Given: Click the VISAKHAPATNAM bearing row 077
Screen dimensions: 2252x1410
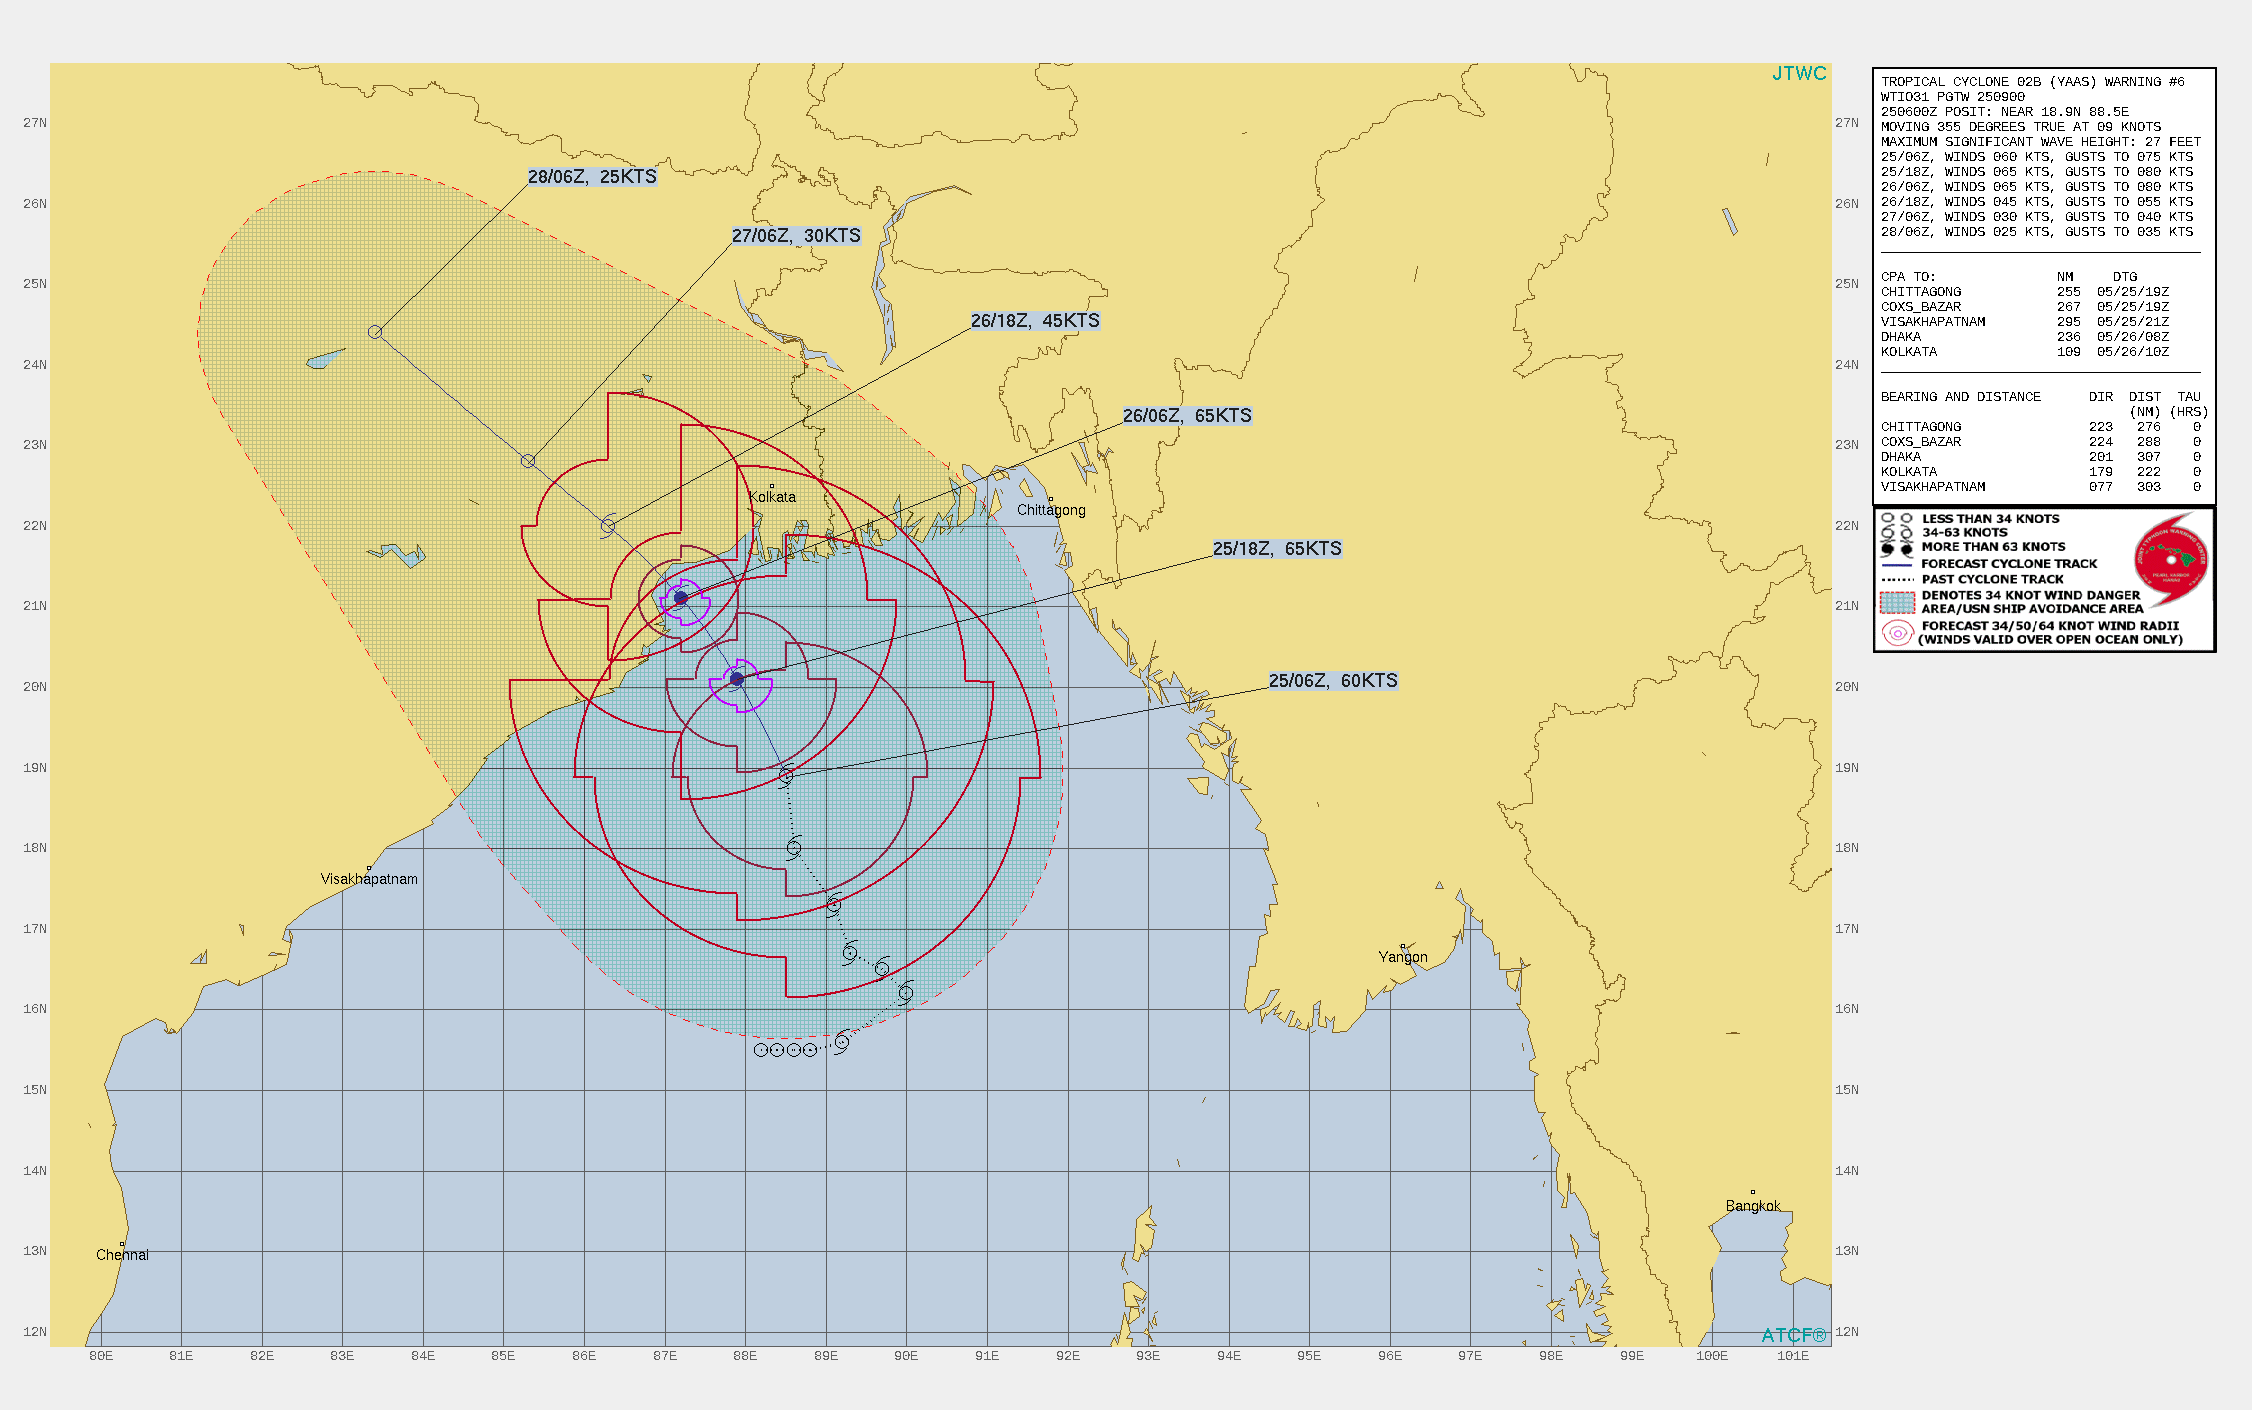Looking at the screenshot, I should coord(2040,487).
